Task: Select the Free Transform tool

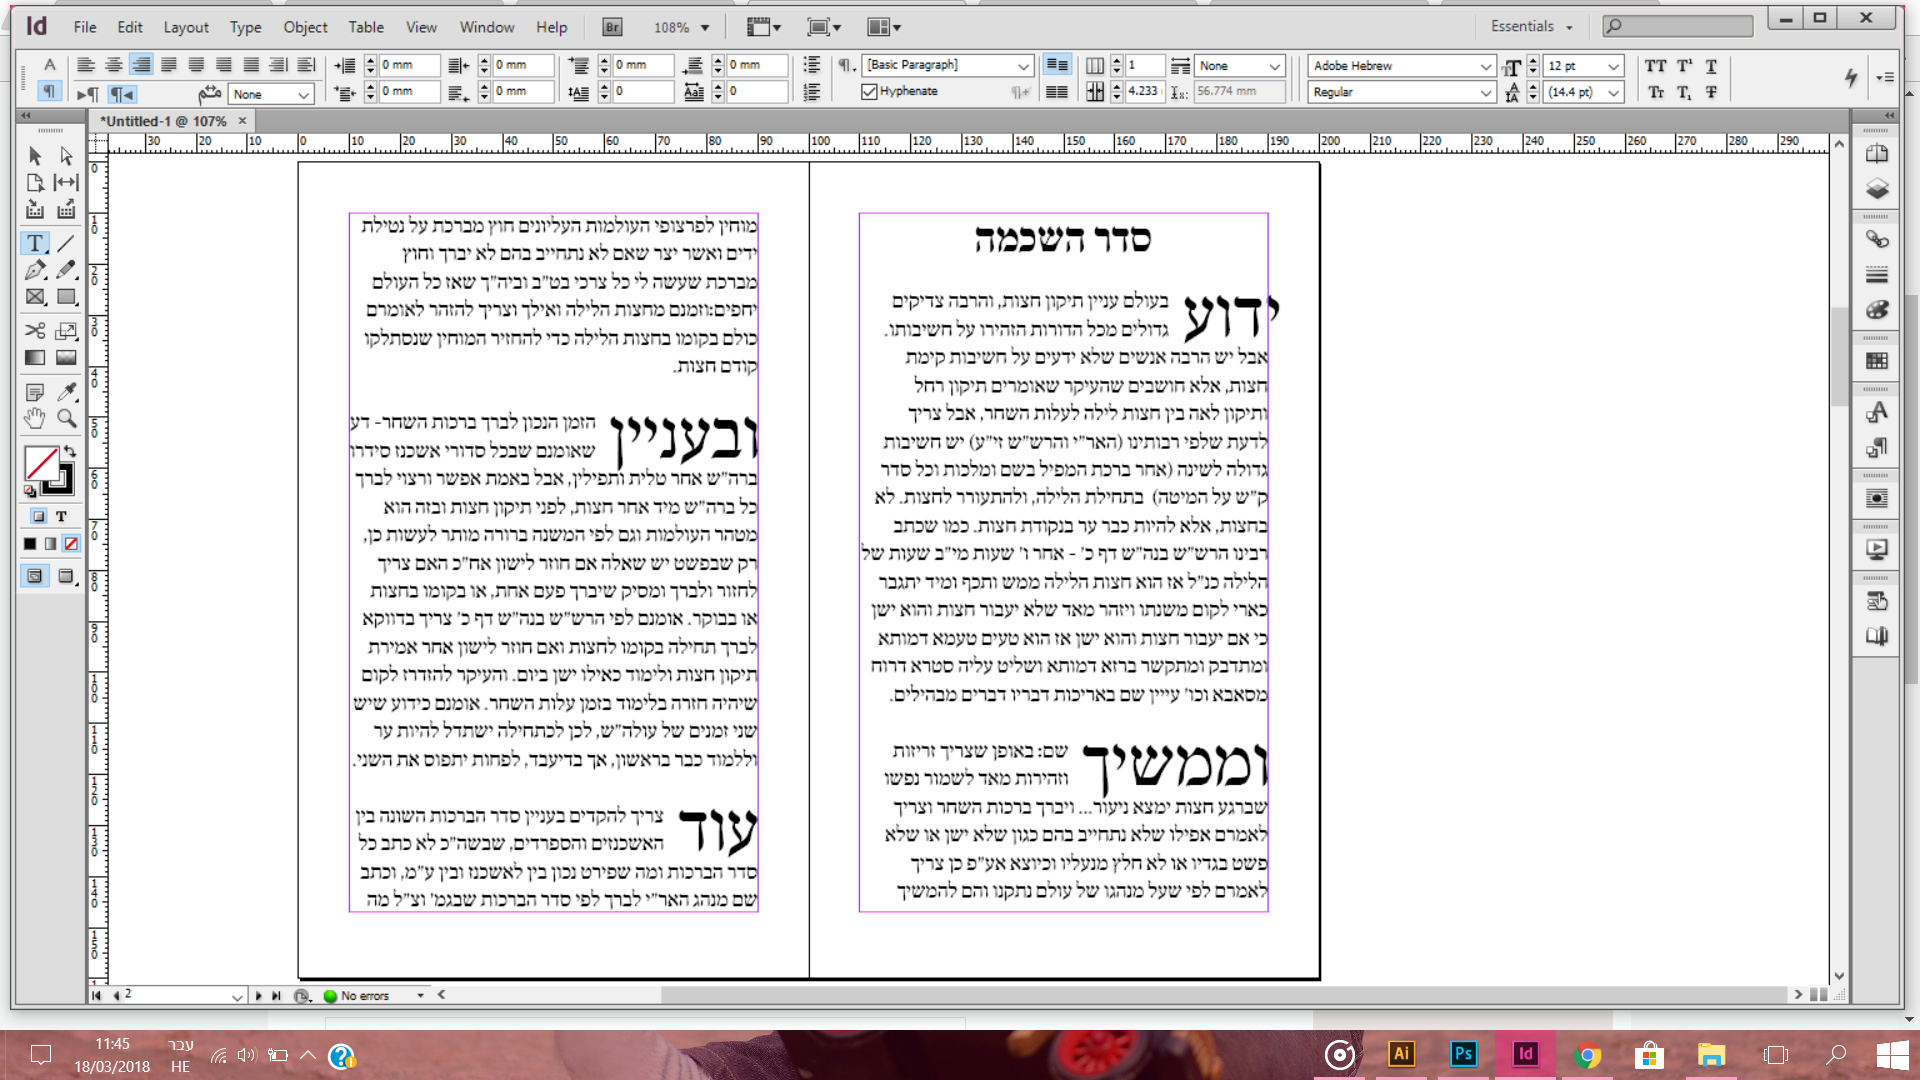Action: 66,330
